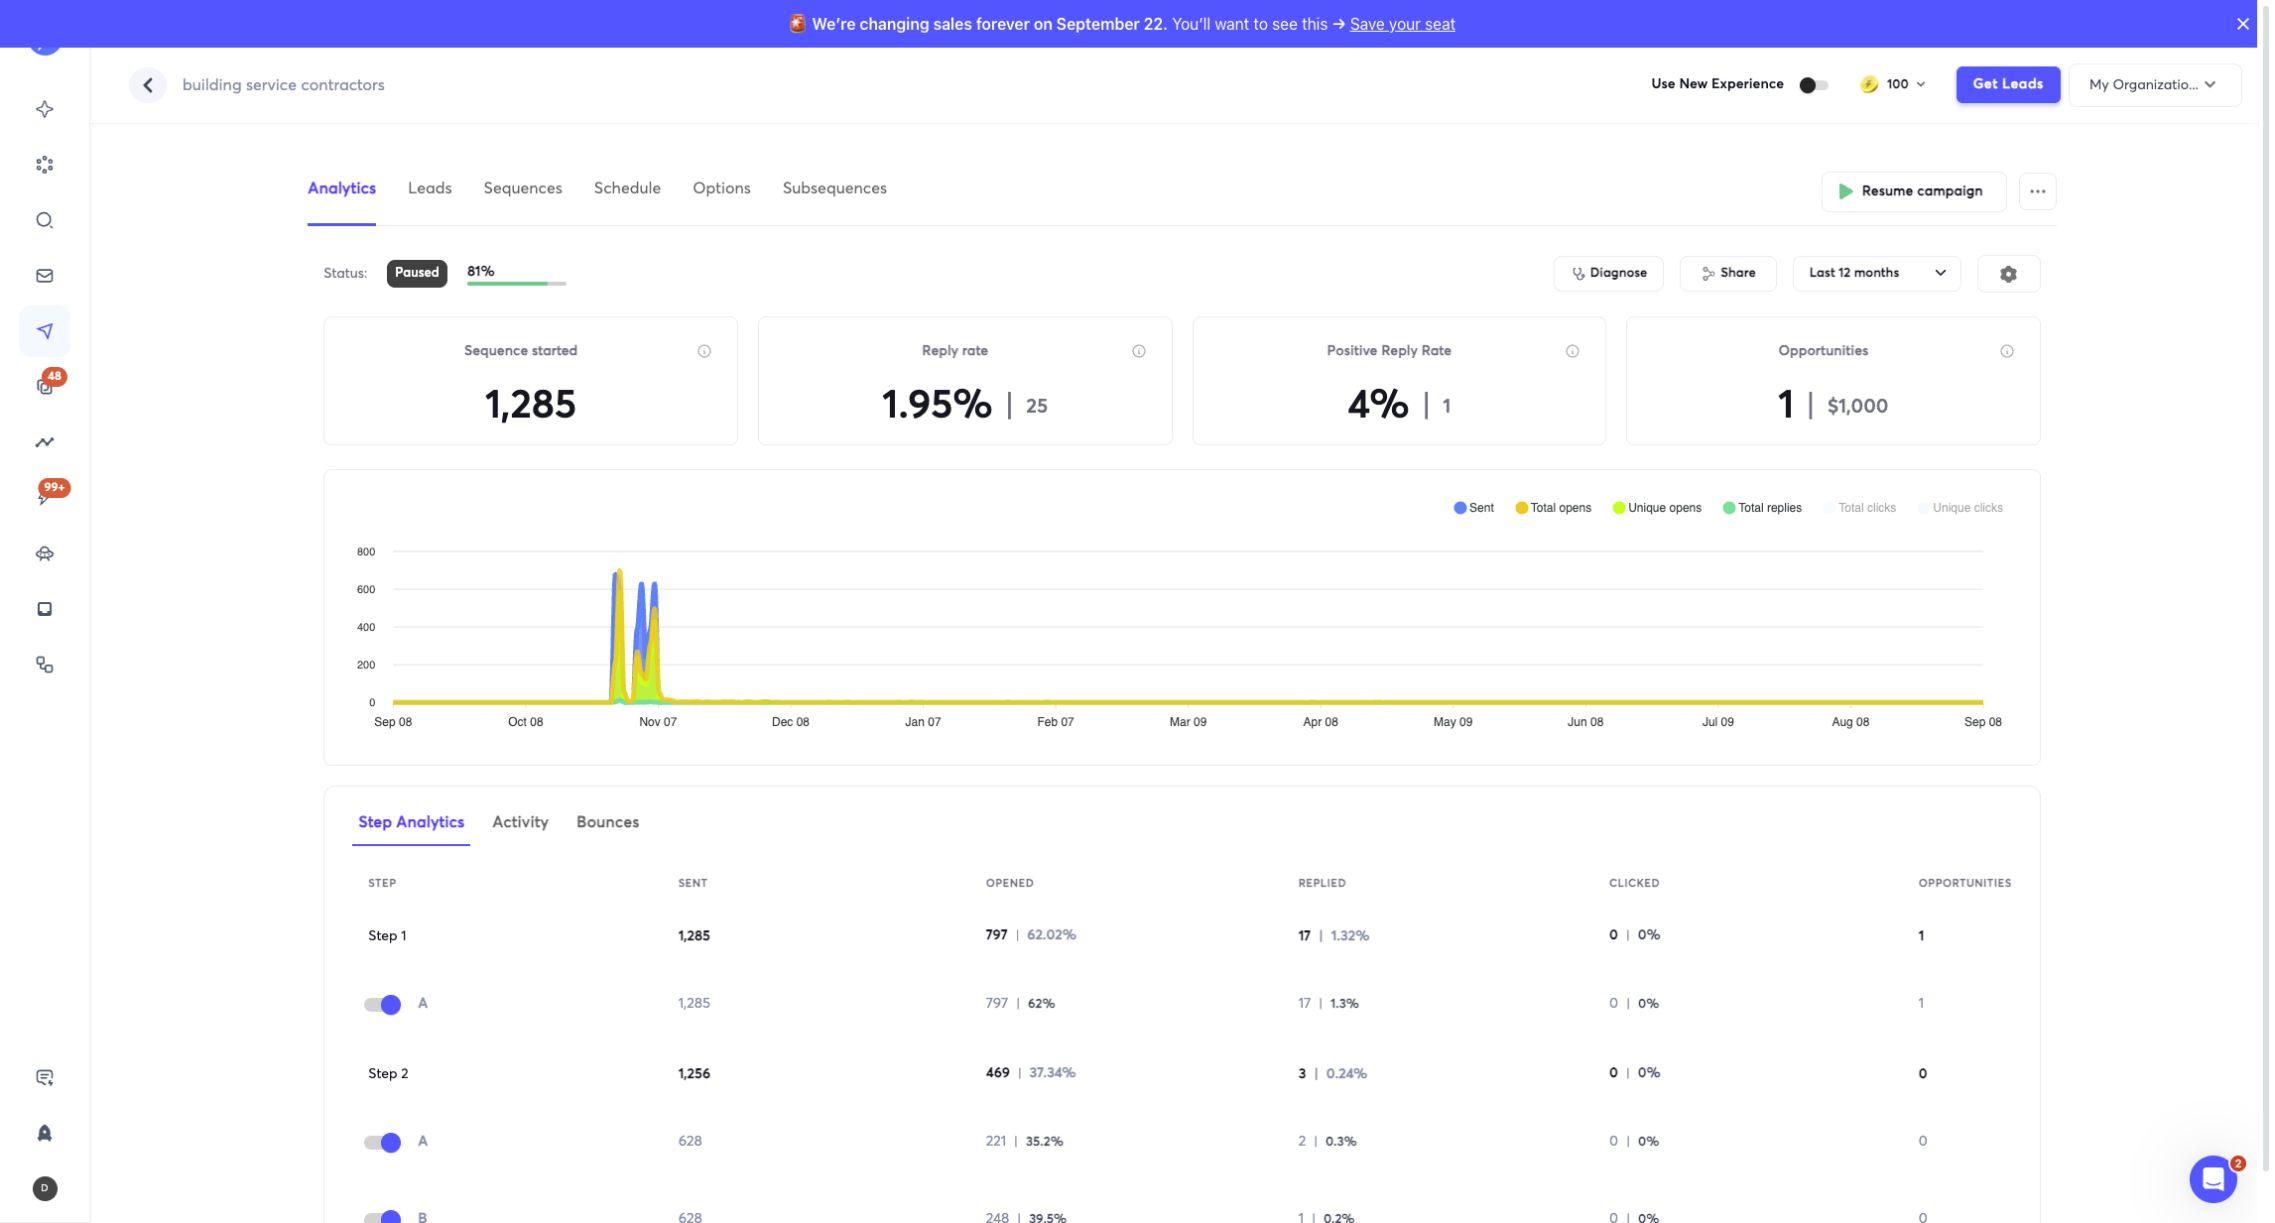The width and height of the screenshot is (2275, 1223).
Task: Click Get Leads button
Action: click(x=2007, y=85)
